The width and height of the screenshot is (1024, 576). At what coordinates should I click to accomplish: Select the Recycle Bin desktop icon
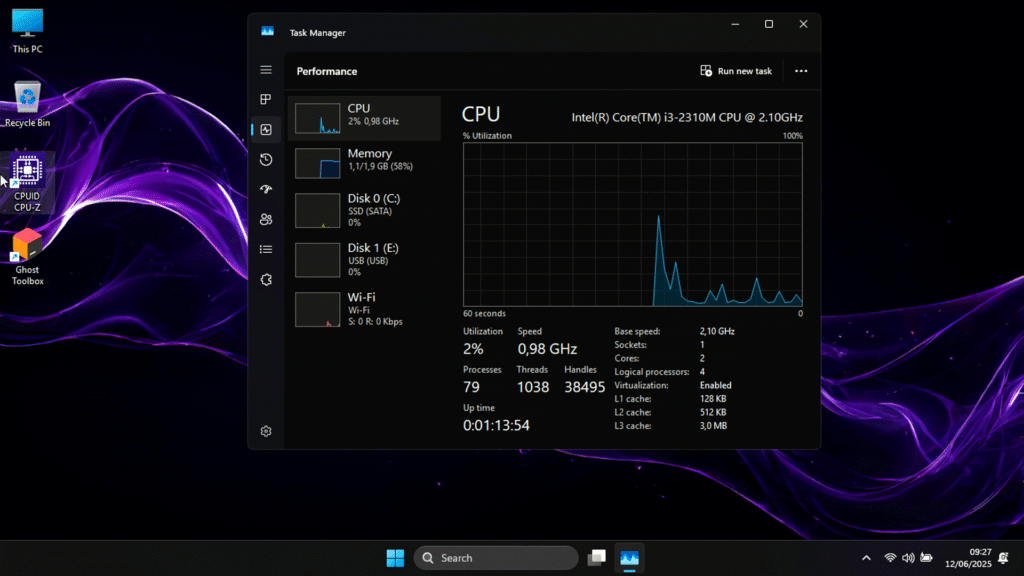click(27, 104)
